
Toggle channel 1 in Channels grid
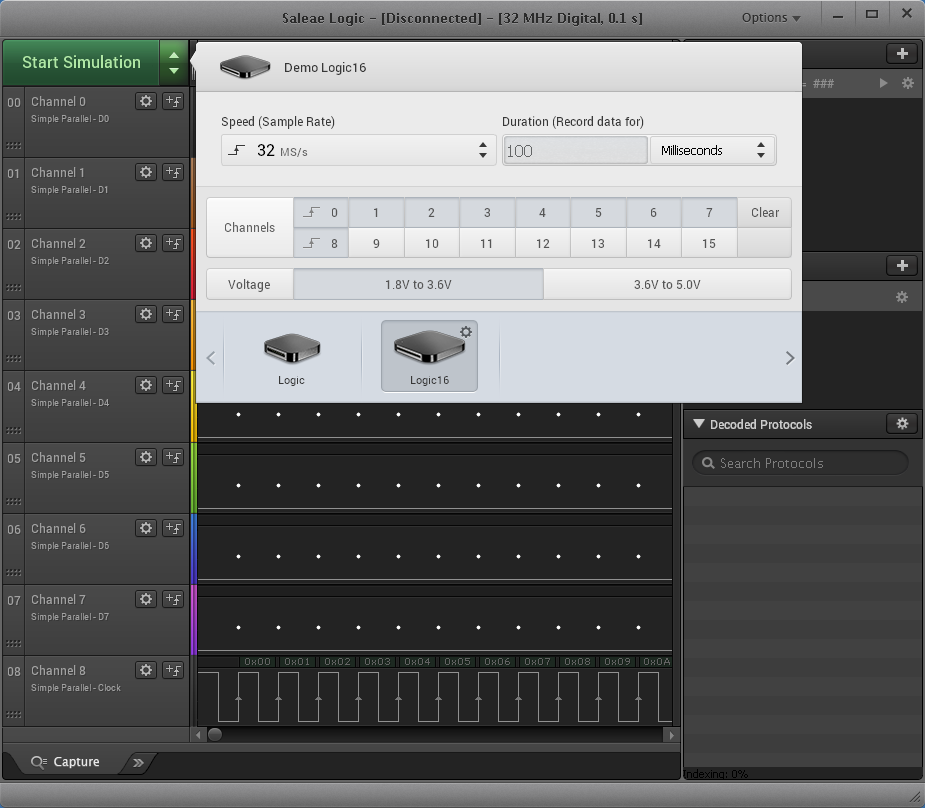376,212
